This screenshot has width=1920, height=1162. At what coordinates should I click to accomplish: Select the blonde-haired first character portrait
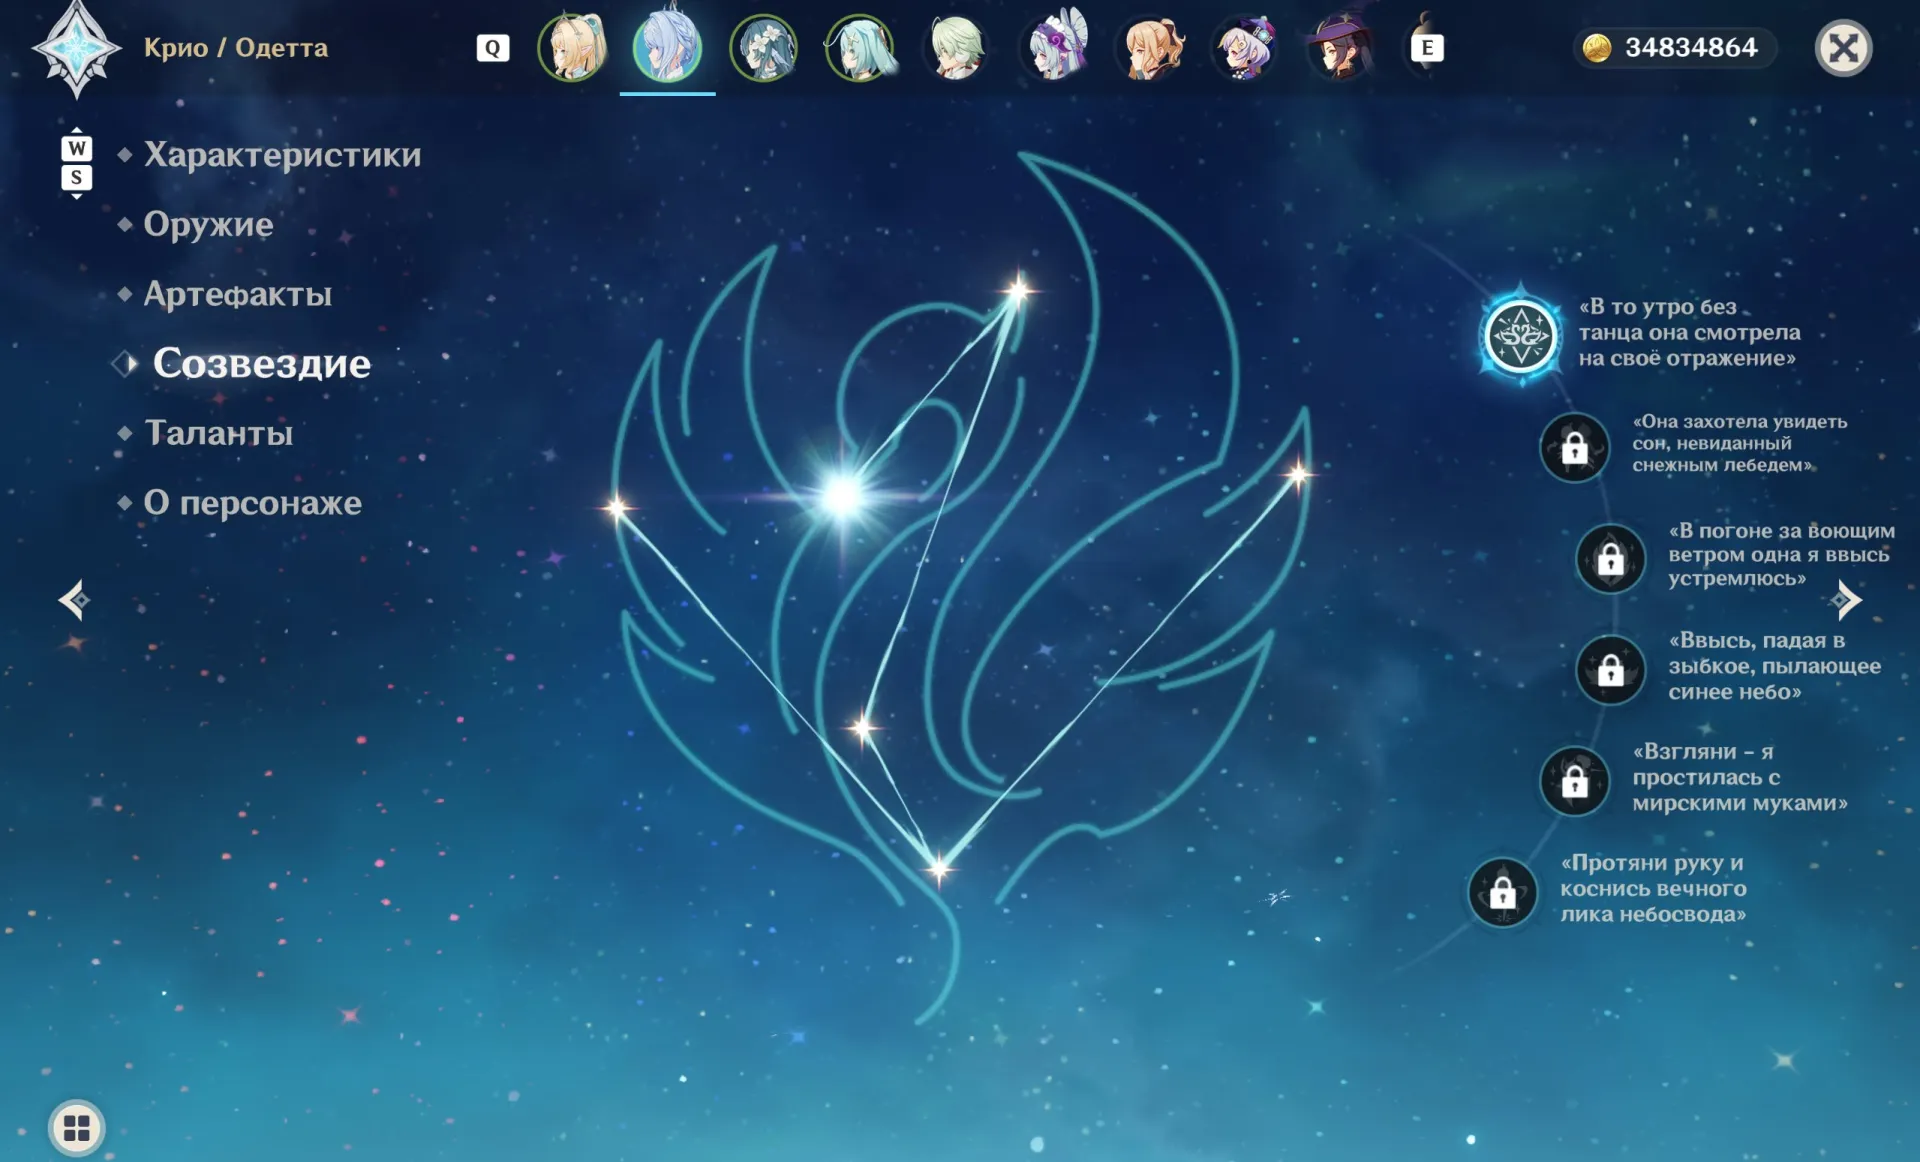pos(573,47)
